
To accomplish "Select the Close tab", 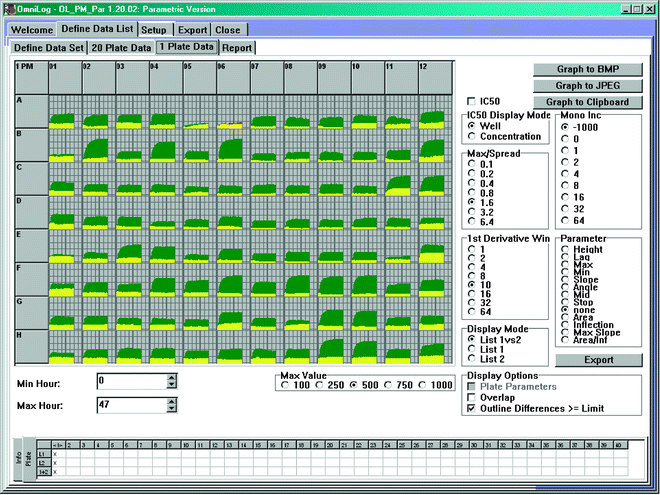I will (x=228, y=30).
